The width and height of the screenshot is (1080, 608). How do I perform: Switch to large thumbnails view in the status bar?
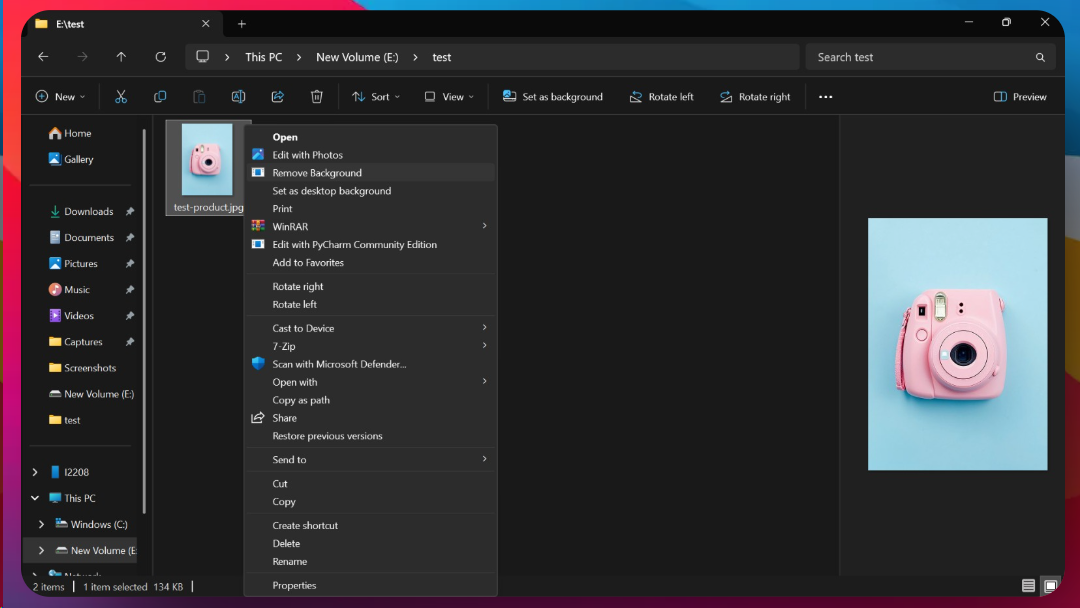[x=1051, y=586]
